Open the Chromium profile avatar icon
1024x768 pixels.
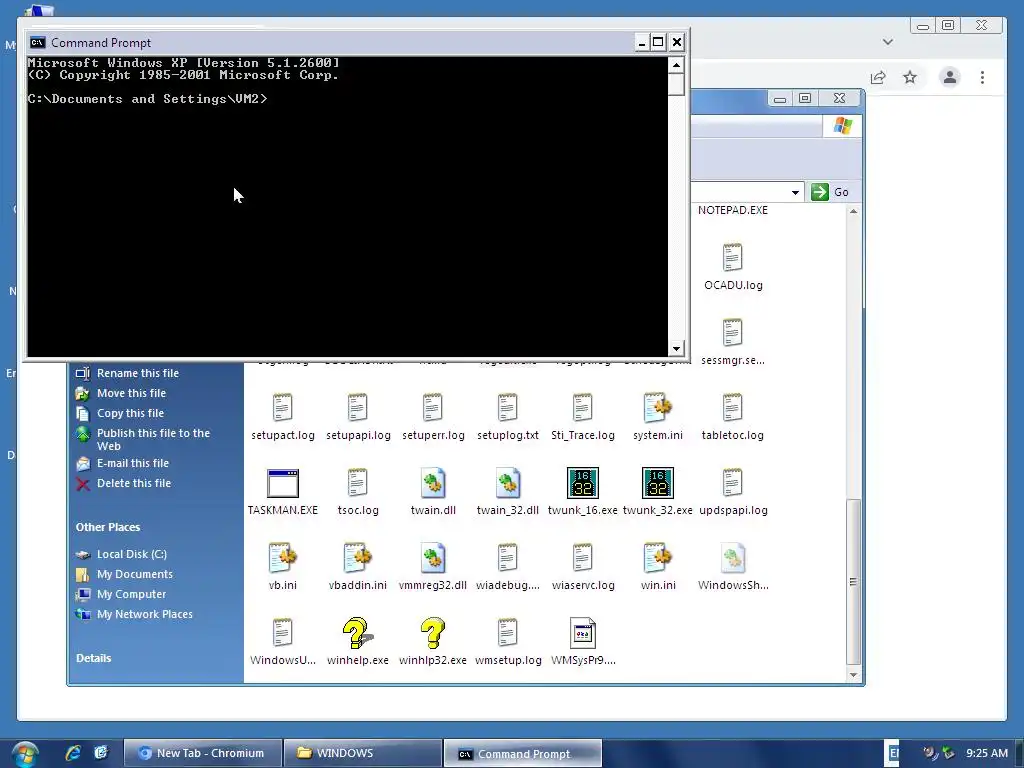950,77
